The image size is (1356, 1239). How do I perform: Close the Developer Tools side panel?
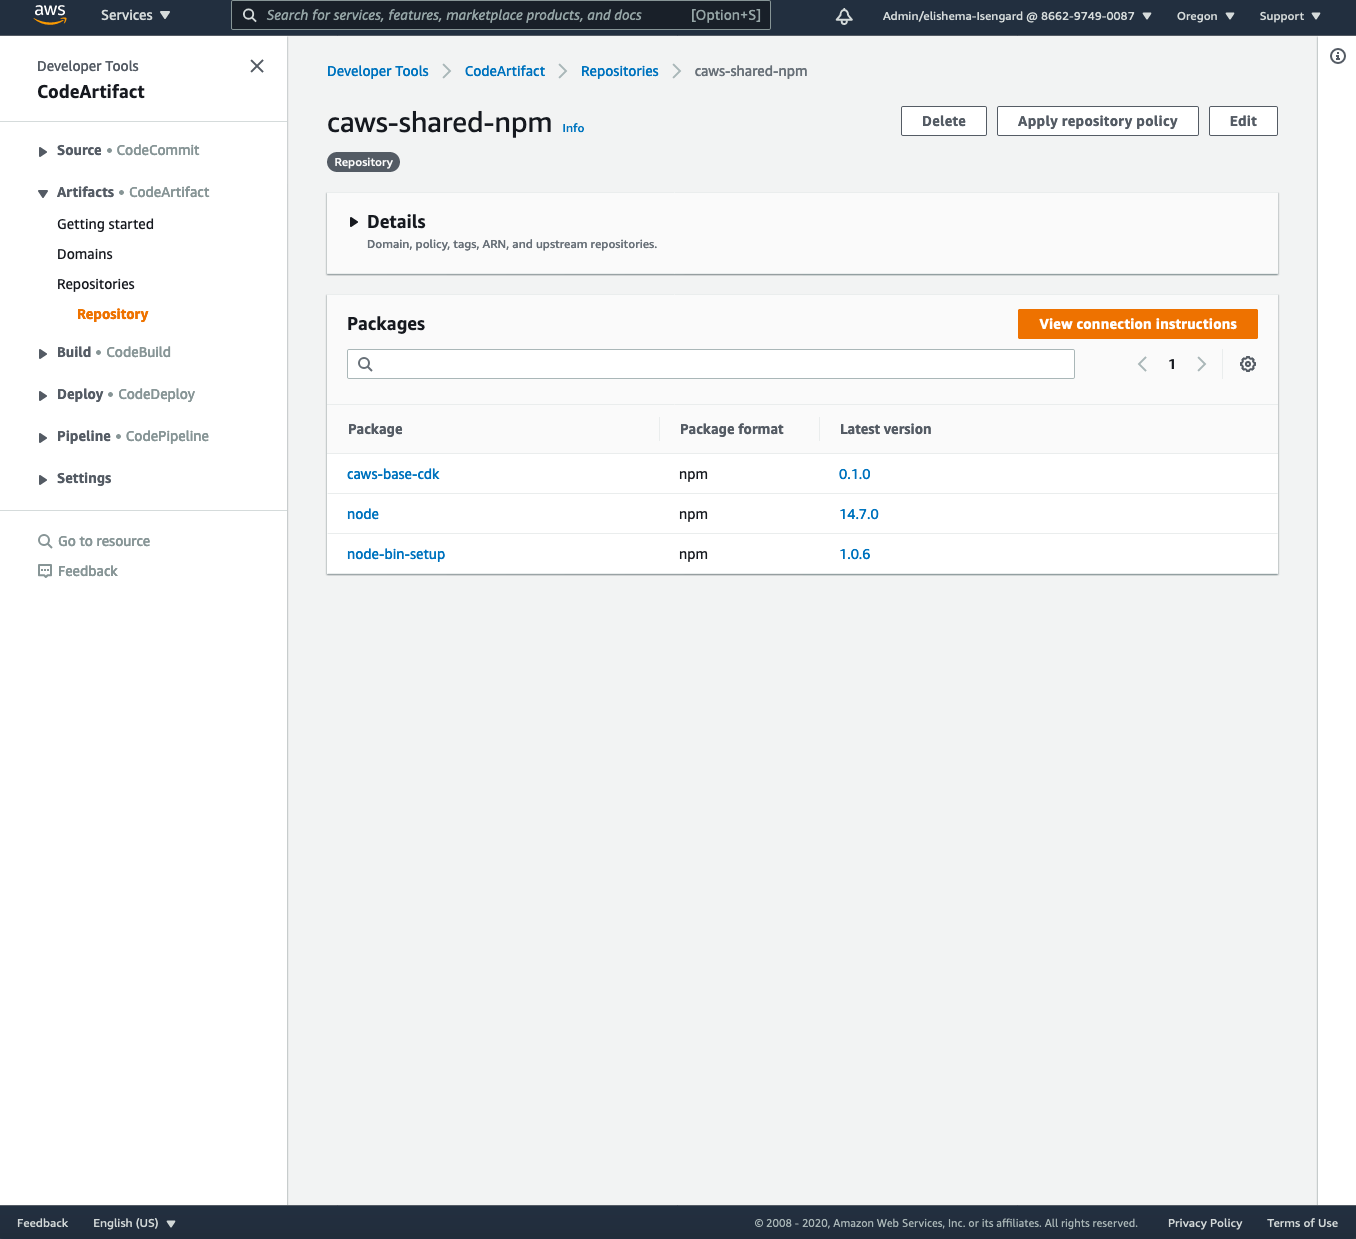257,66
